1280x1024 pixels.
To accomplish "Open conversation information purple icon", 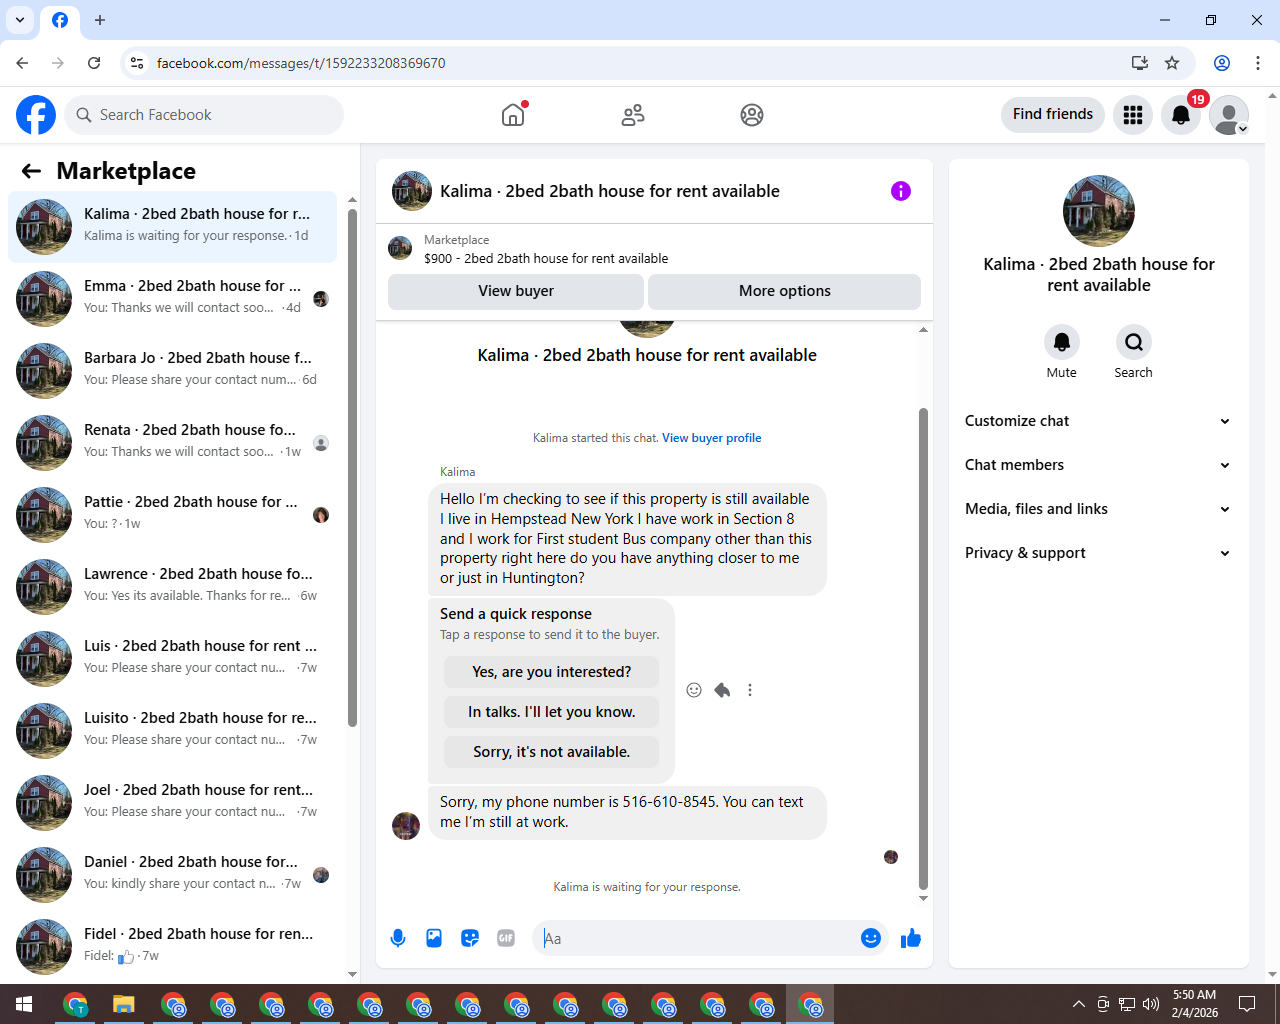I will pyautogui.click(x=901, y=191).
